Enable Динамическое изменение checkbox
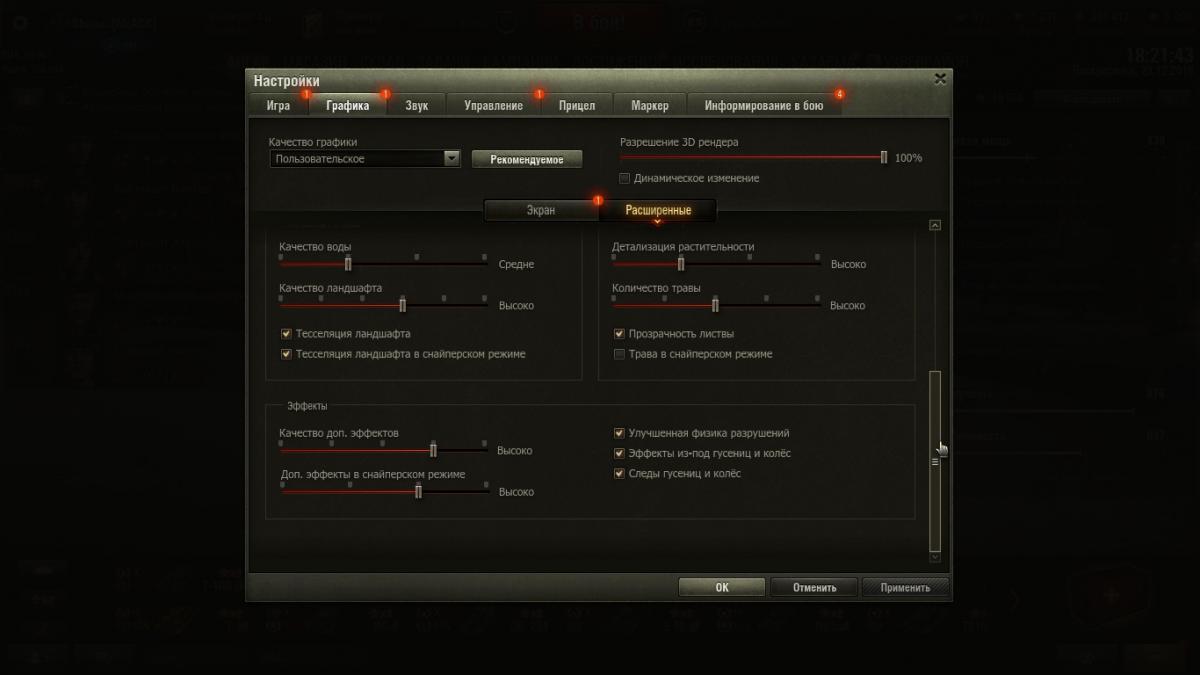1200x675 pixels. [624, 178]
